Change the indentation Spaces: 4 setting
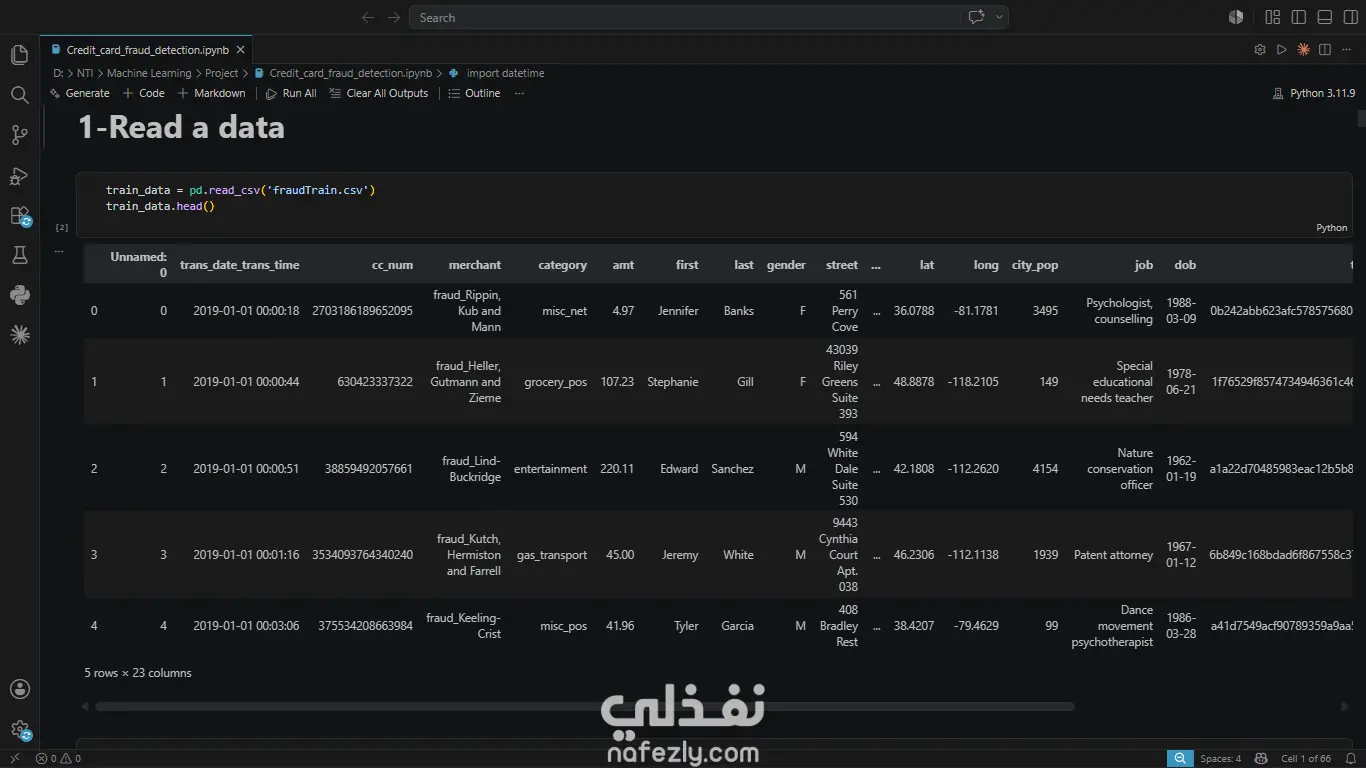The image size is (1366, 768). (1221, 758)
